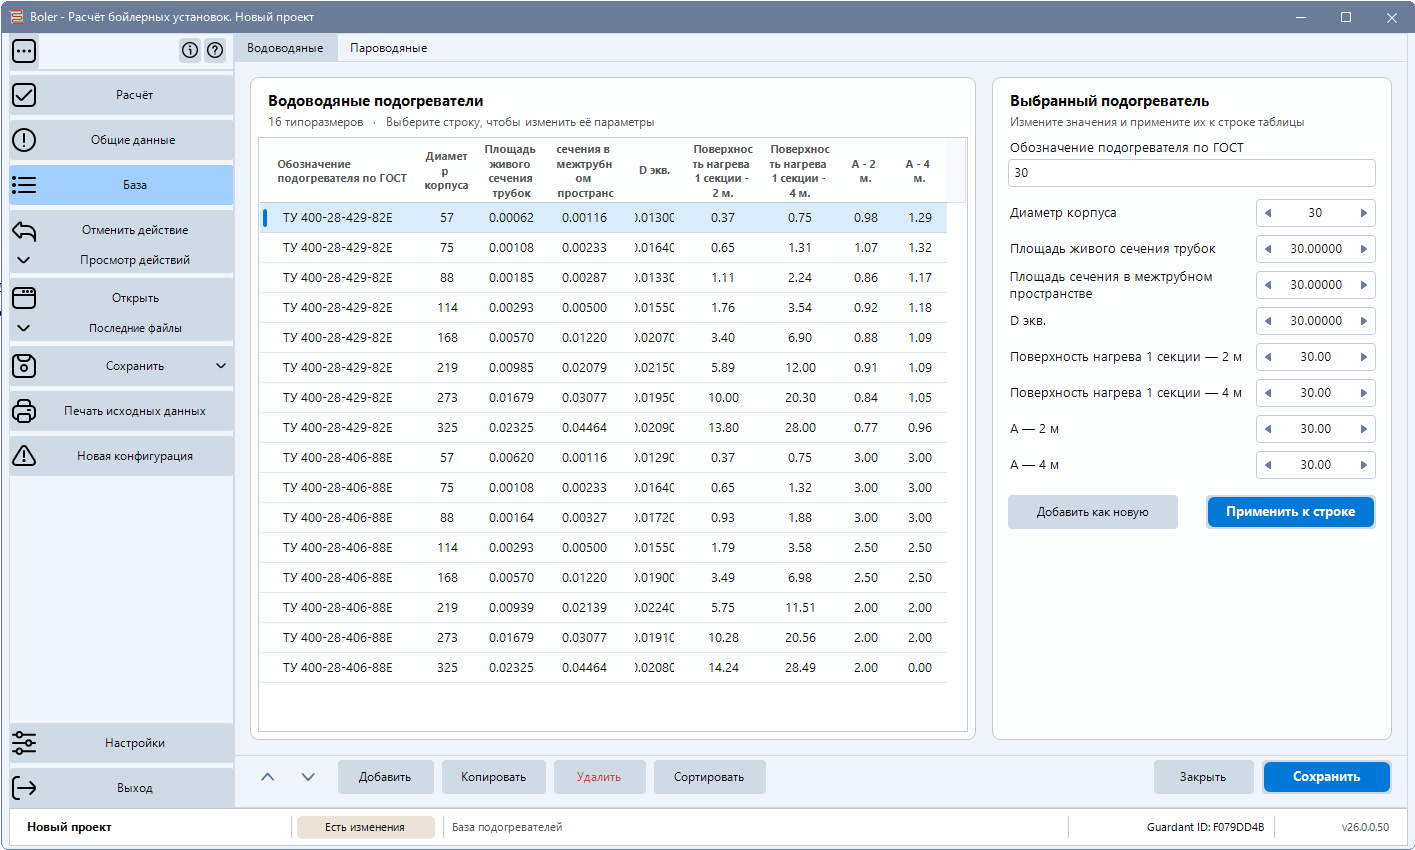Expand Последние файлы chevron
This screenshot has width=1415, height=850.
click(24, 328)
